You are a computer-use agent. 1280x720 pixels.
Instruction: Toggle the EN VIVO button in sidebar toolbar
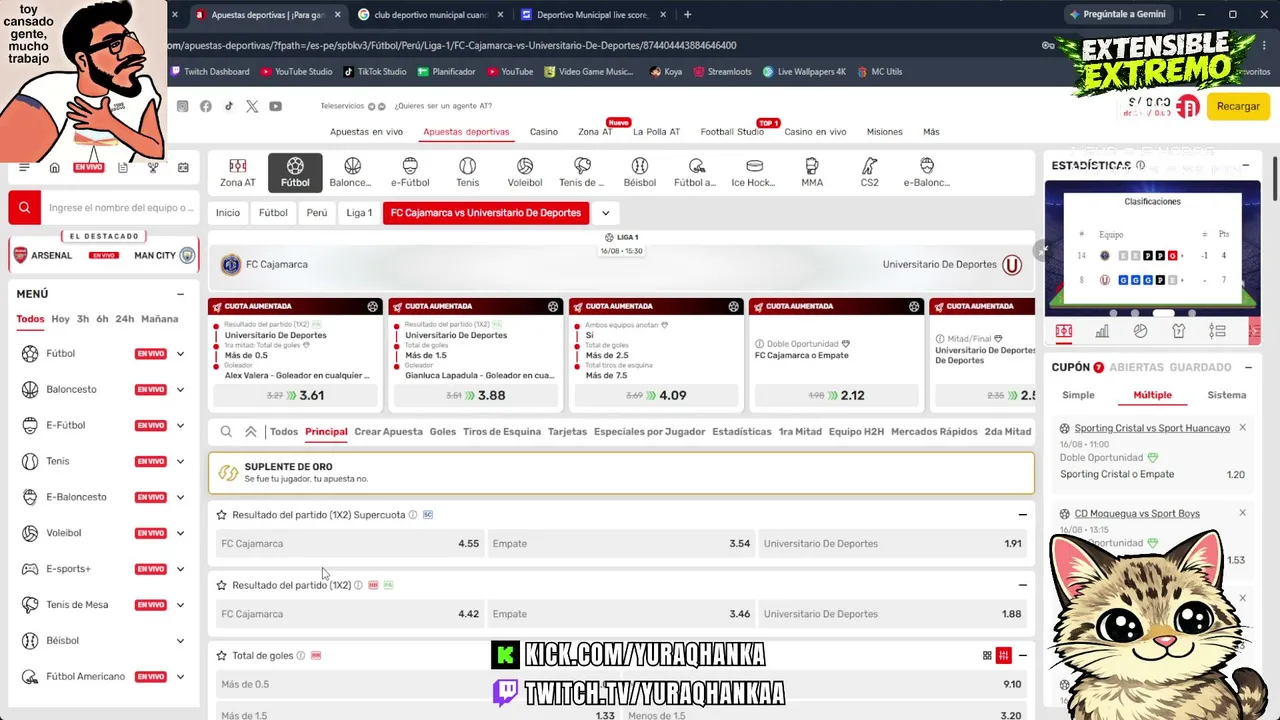88,167
